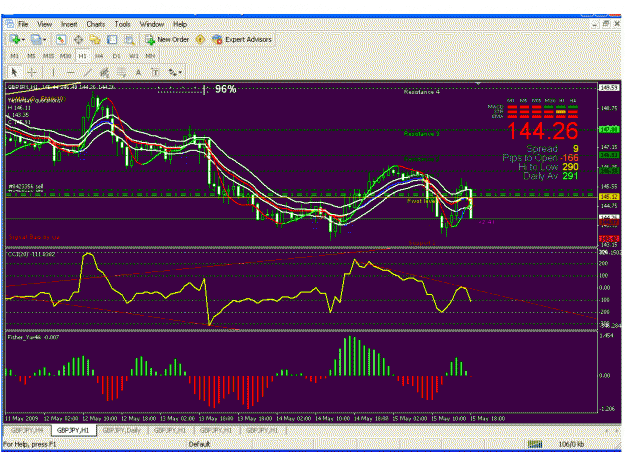Click the #8423356 sell order label
The image size is (625, 452).
click(26, 187)
